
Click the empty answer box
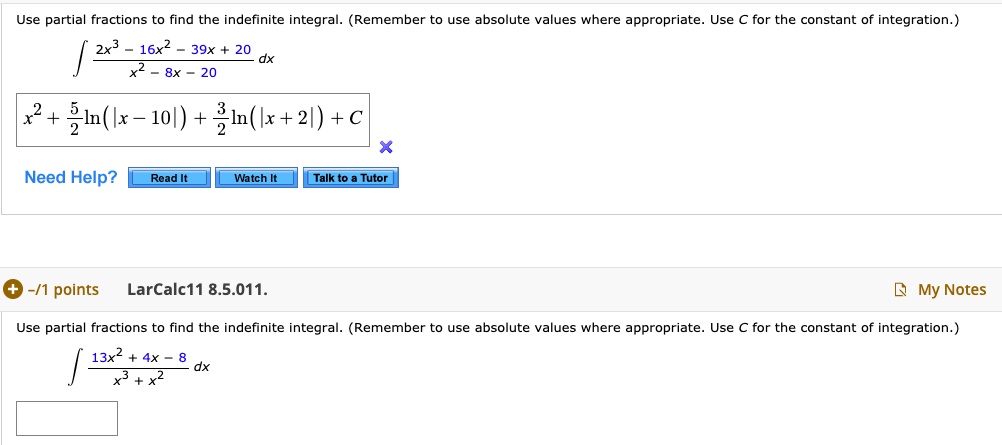[x=67, y=418]
